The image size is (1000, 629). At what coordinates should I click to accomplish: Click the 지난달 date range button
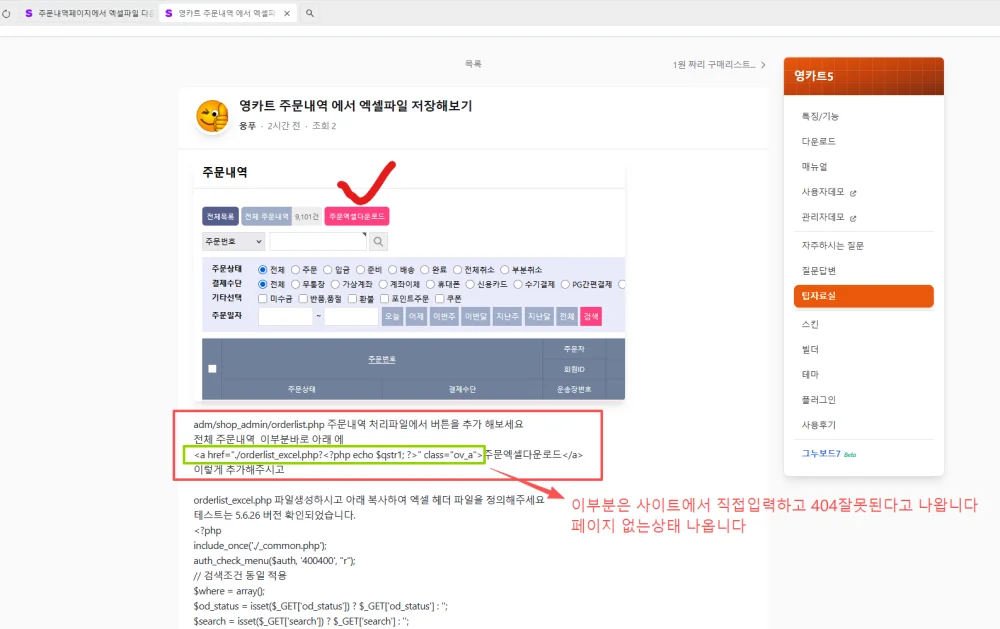click(540, 316)
